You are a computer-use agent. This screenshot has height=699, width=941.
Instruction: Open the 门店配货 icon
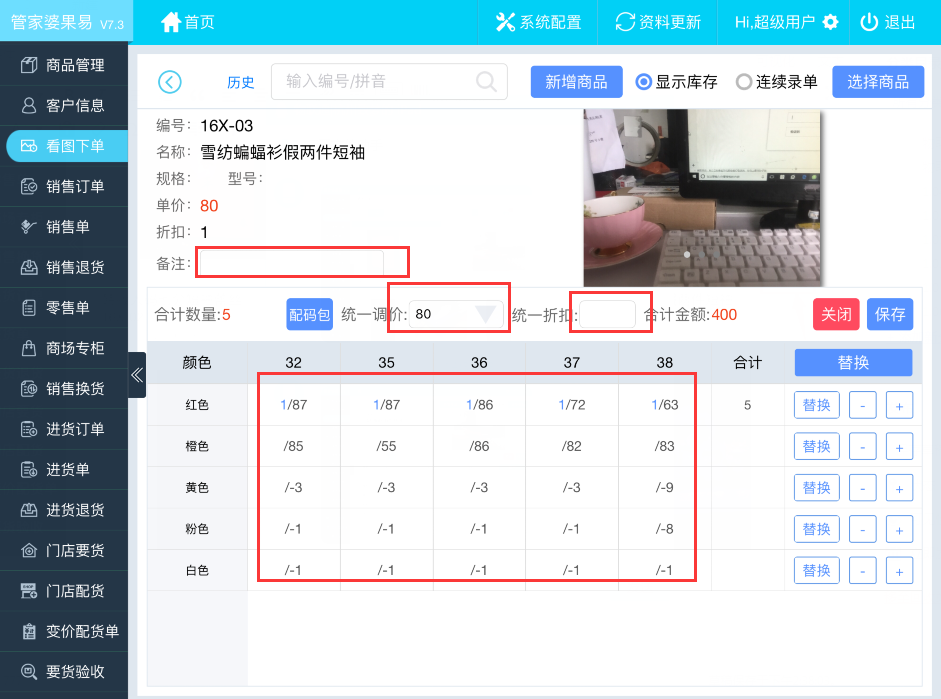pyautogui.click(x=29, y=591)
